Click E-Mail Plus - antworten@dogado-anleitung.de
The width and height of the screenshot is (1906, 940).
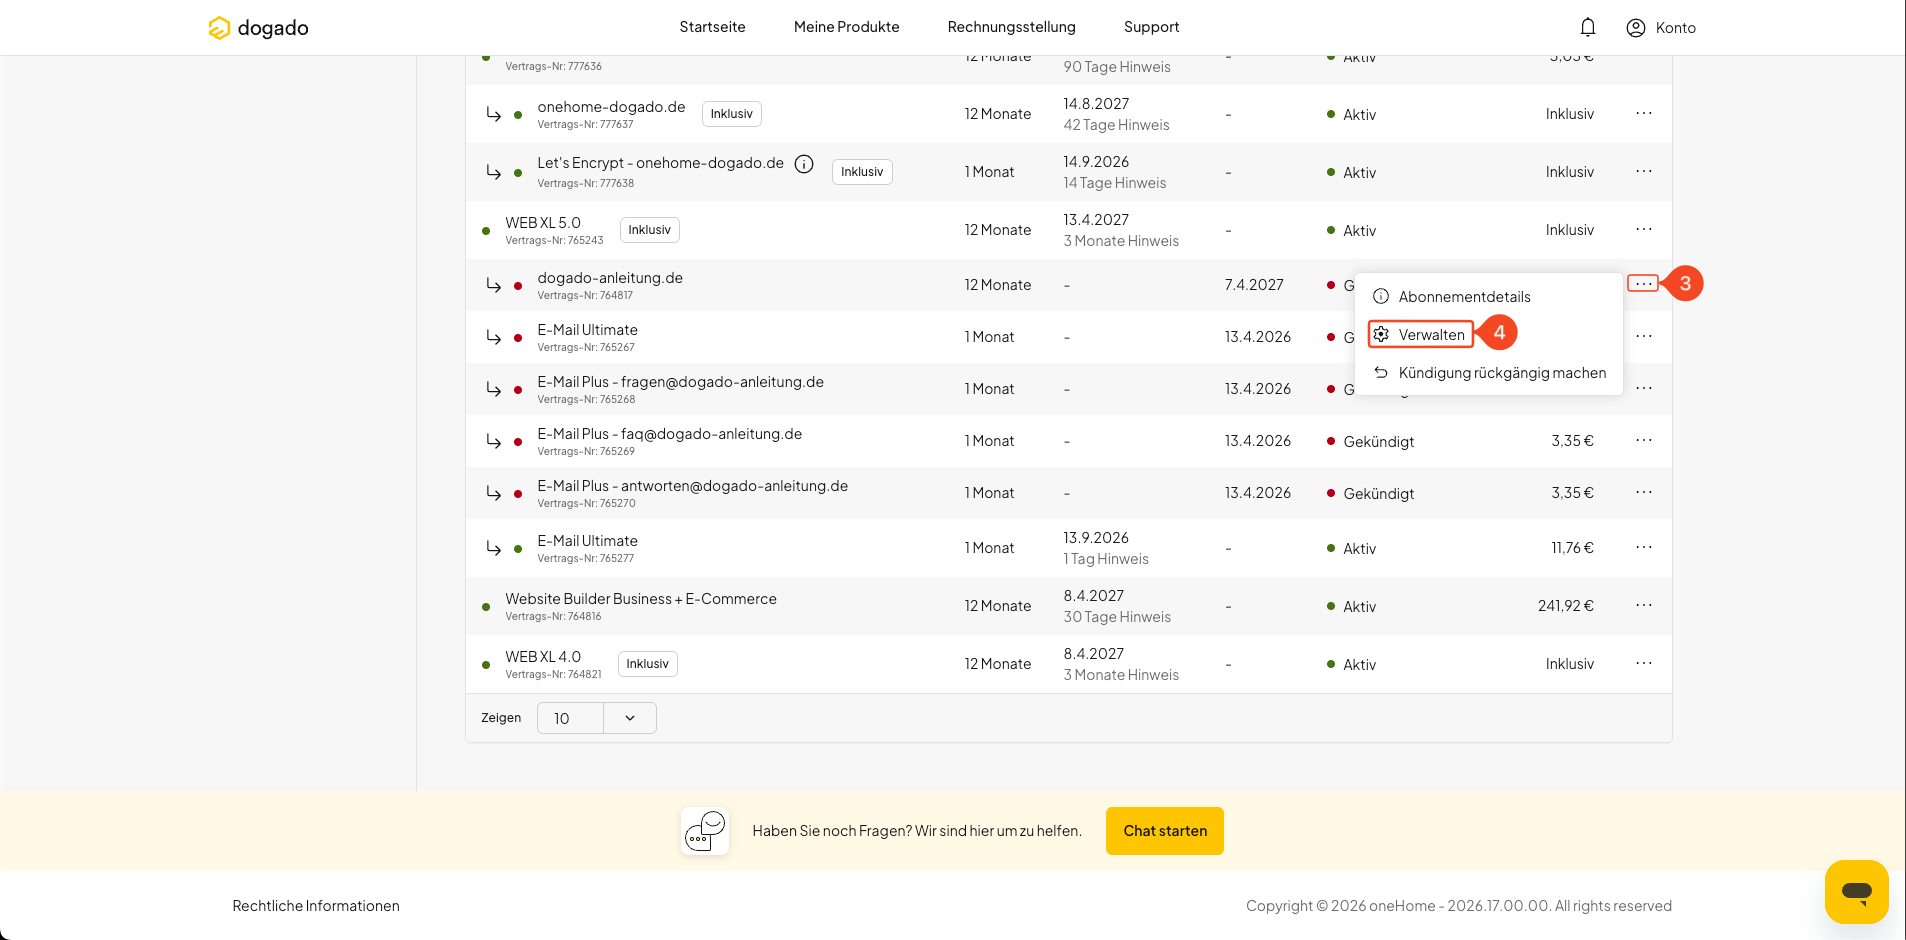coord(692,486)
